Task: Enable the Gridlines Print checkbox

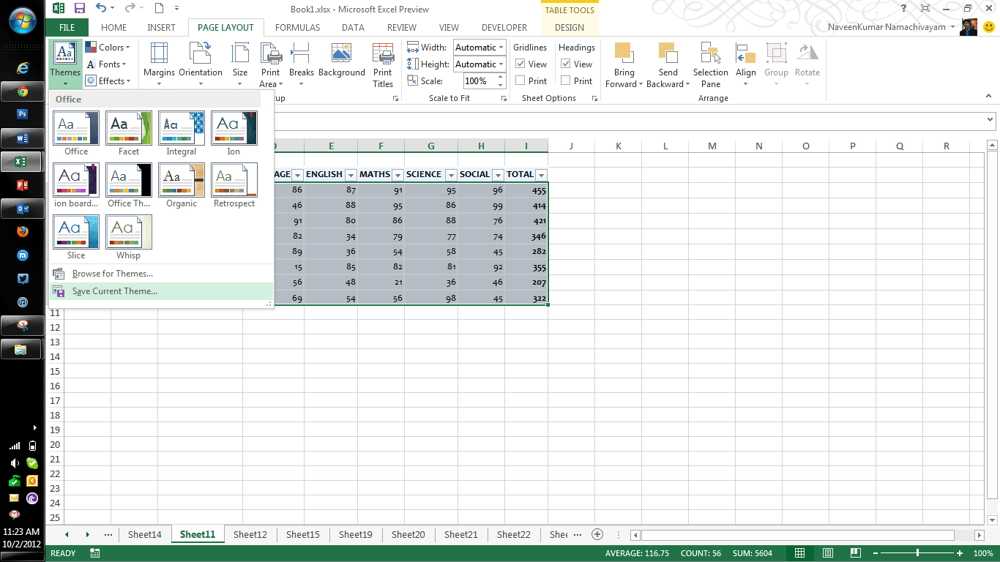Action: point(520,81)
